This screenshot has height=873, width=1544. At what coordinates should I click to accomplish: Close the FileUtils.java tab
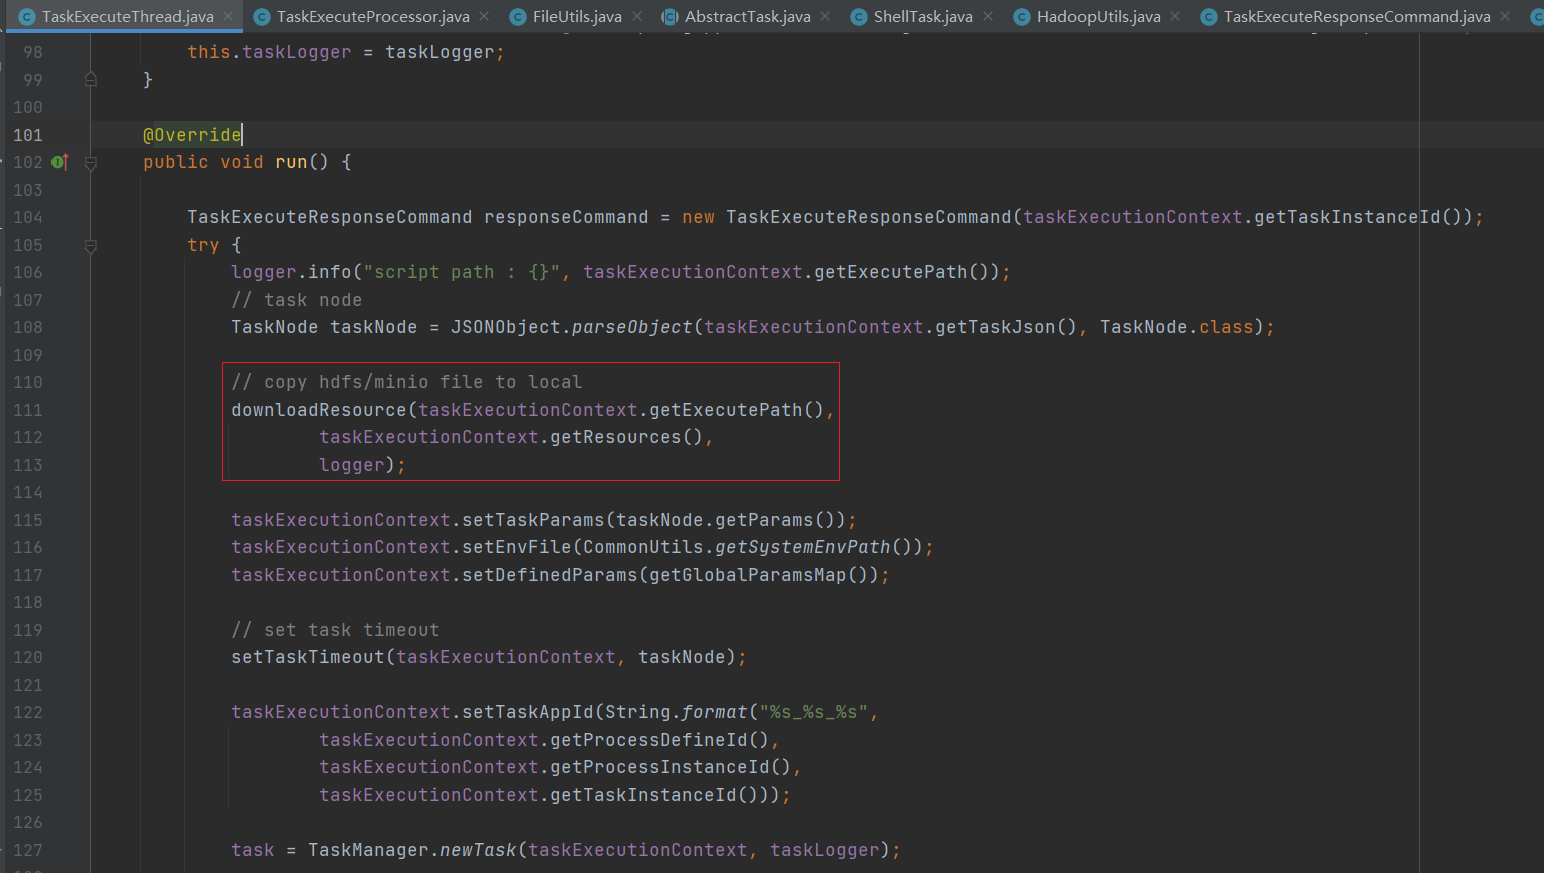pos(637,16)
